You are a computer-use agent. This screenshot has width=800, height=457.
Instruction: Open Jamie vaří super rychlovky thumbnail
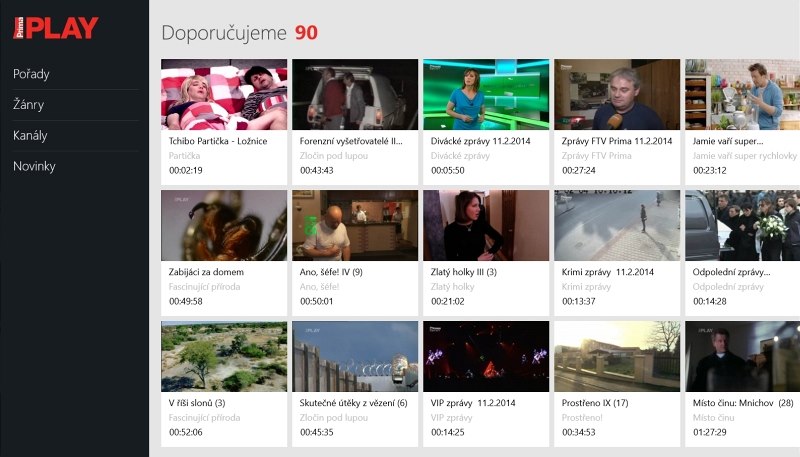point(741,94)
